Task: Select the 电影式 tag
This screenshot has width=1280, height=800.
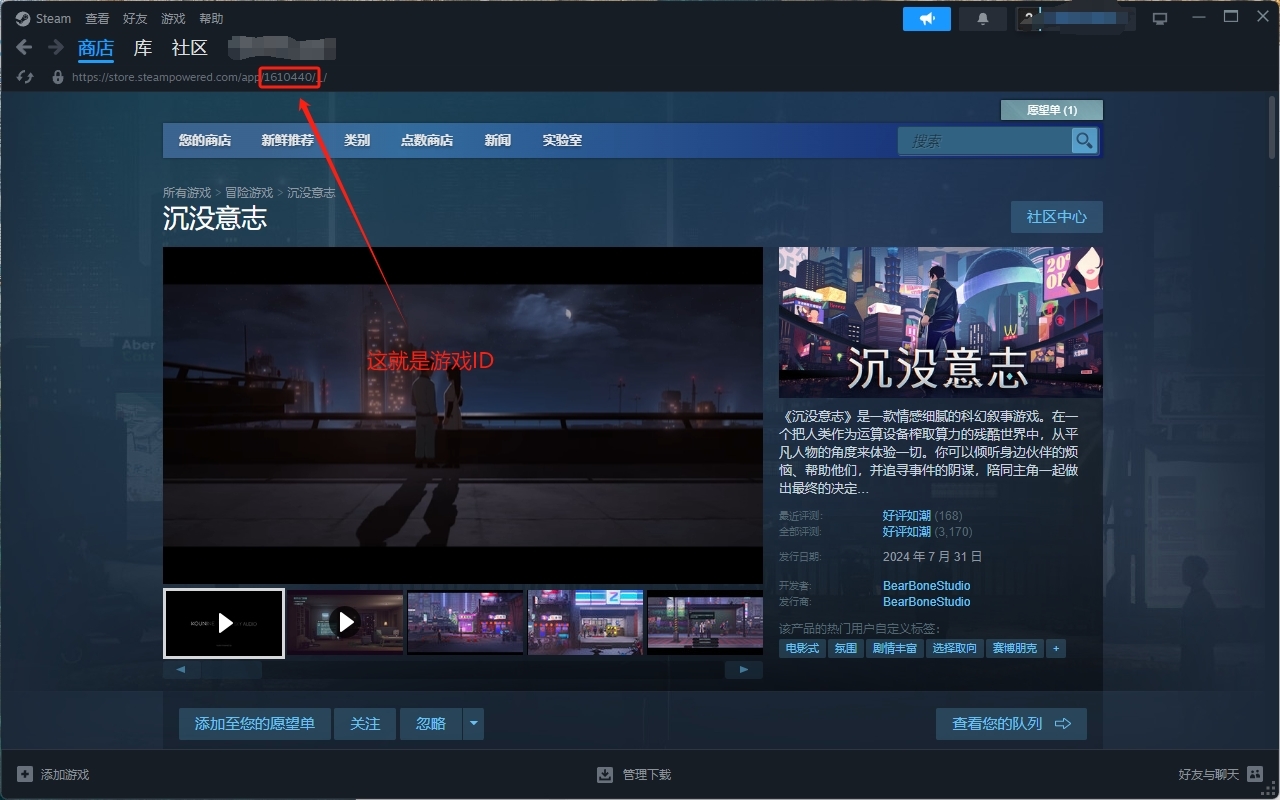Action: click(x=802, y=648)
